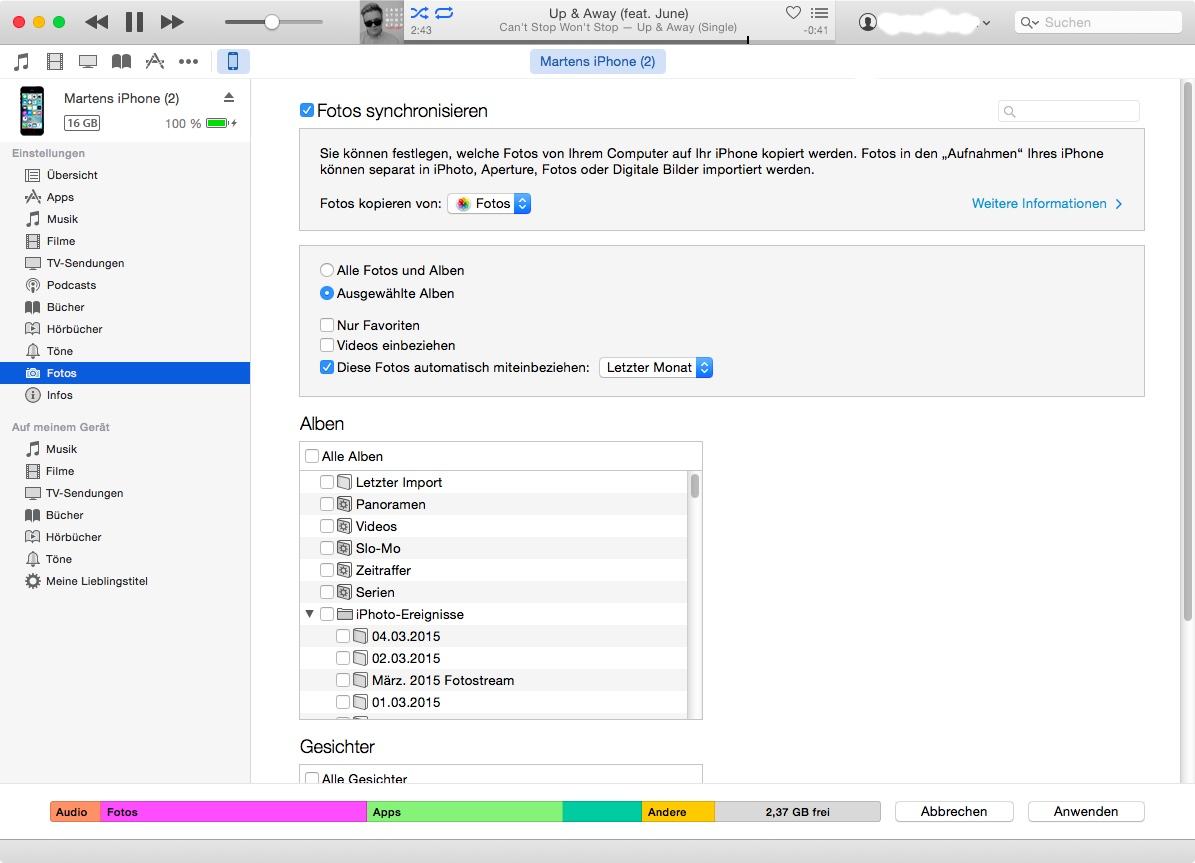This screenshot has width=1195, height=863.
Task: Open the Up Next list icon
Action: tap(819, 12)
